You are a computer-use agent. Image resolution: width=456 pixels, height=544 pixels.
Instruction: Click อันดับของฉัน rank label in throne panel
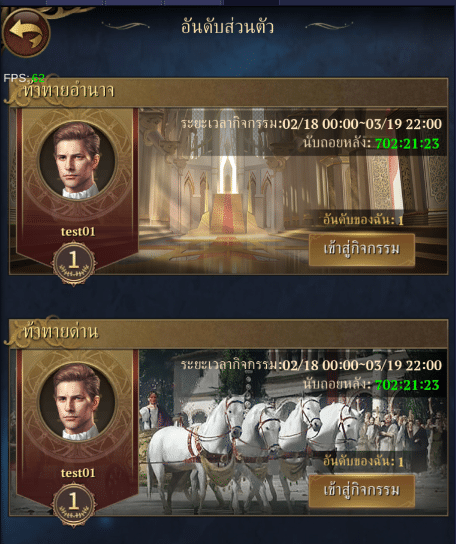point(363,220)
